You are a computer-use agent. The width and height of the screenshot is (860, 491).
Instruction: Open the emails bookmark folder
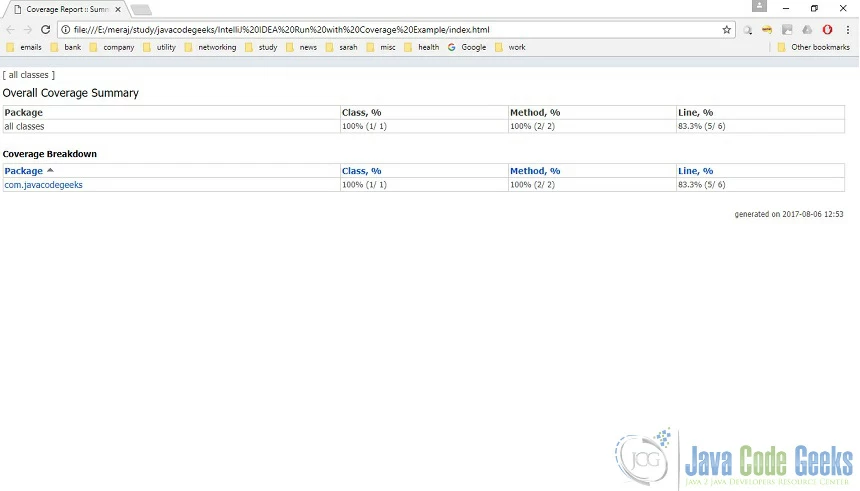tap(24, 47)
